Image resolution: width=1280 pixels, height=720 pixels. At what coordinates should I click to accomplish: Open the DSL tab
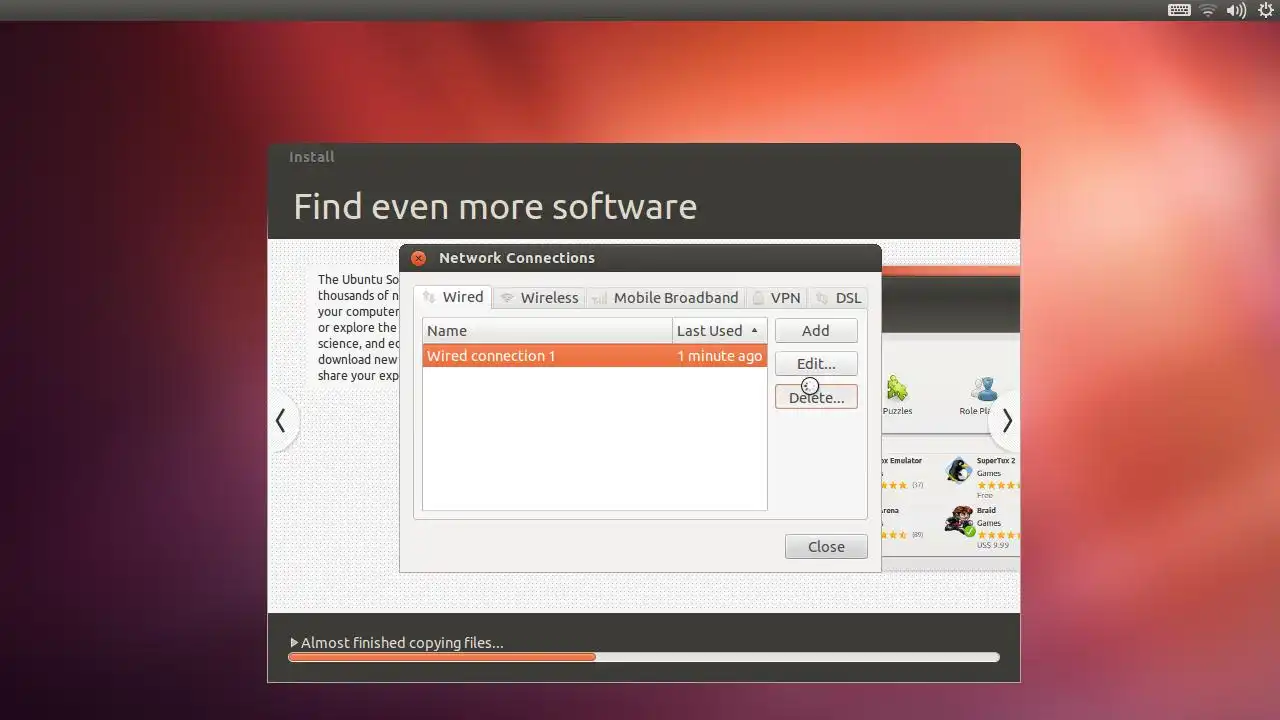[x=838, y=298]
